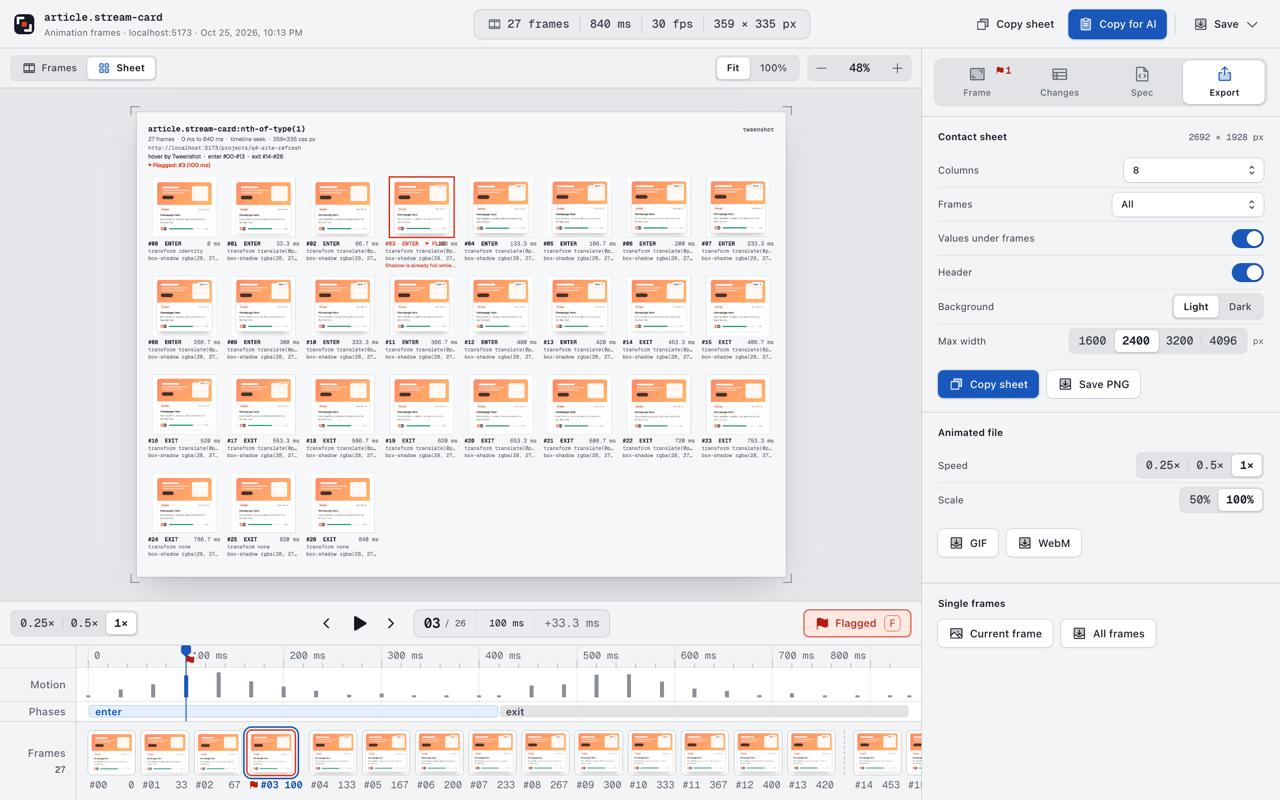Screen dimensions: 1280x800
Task: Click the Fit zoom button
Action: [733, 68]
